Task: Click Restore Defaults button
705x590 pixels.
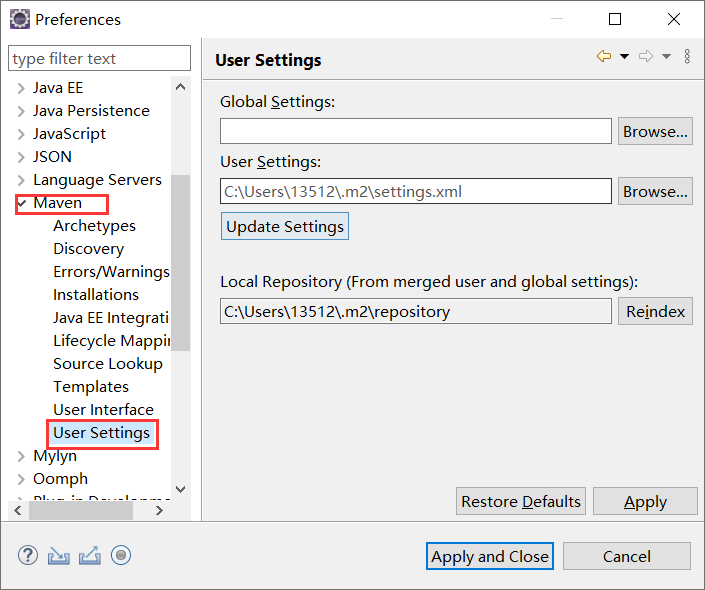Action: pos(521,501)
